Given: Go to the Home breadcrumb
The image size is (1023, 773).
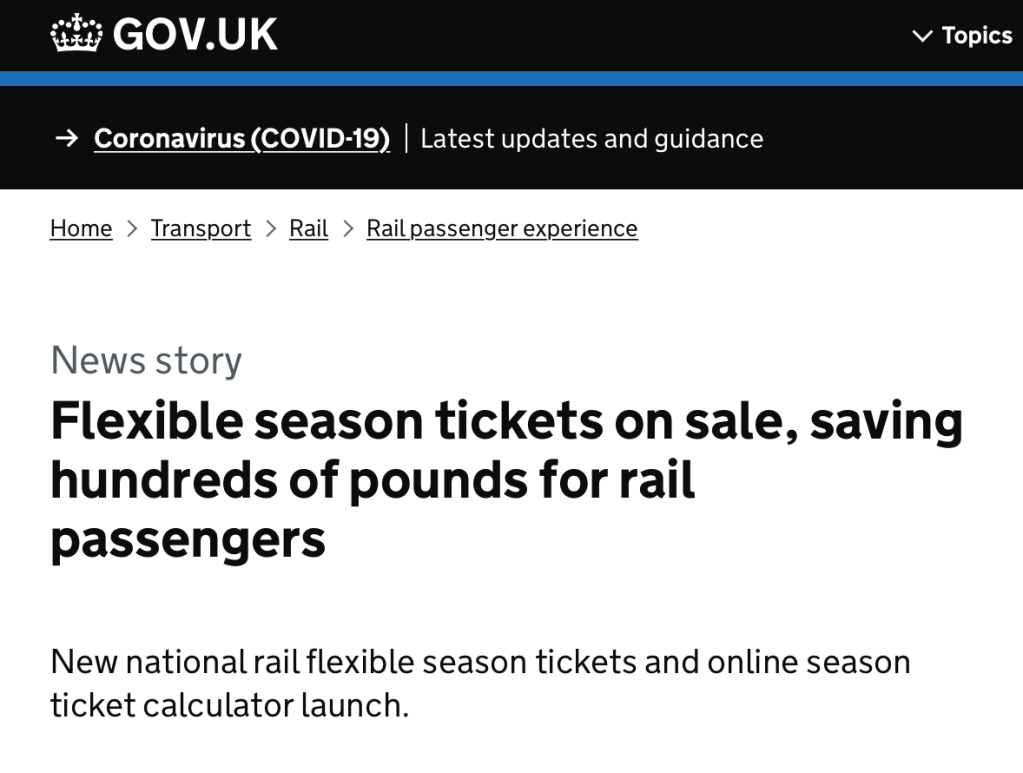Looking at the screenshot, I should tap(81, 229).
